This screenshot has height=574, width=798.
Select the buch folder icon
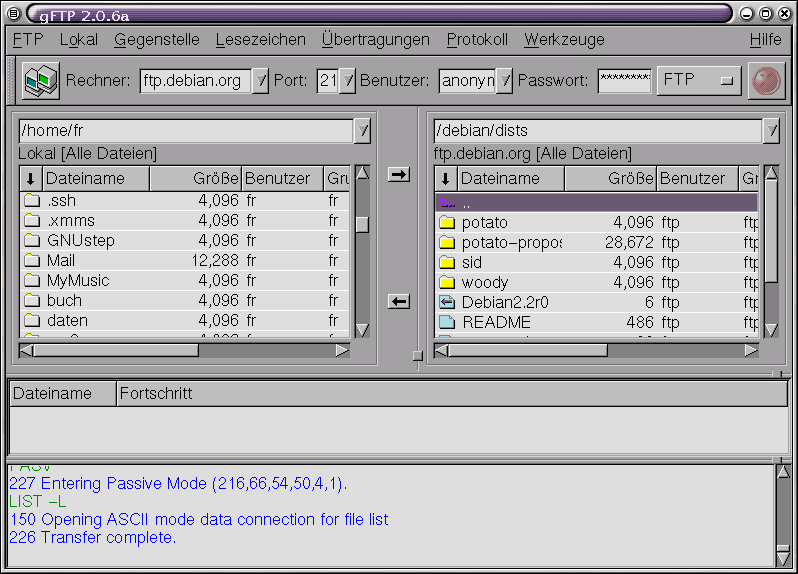point(32,300)
